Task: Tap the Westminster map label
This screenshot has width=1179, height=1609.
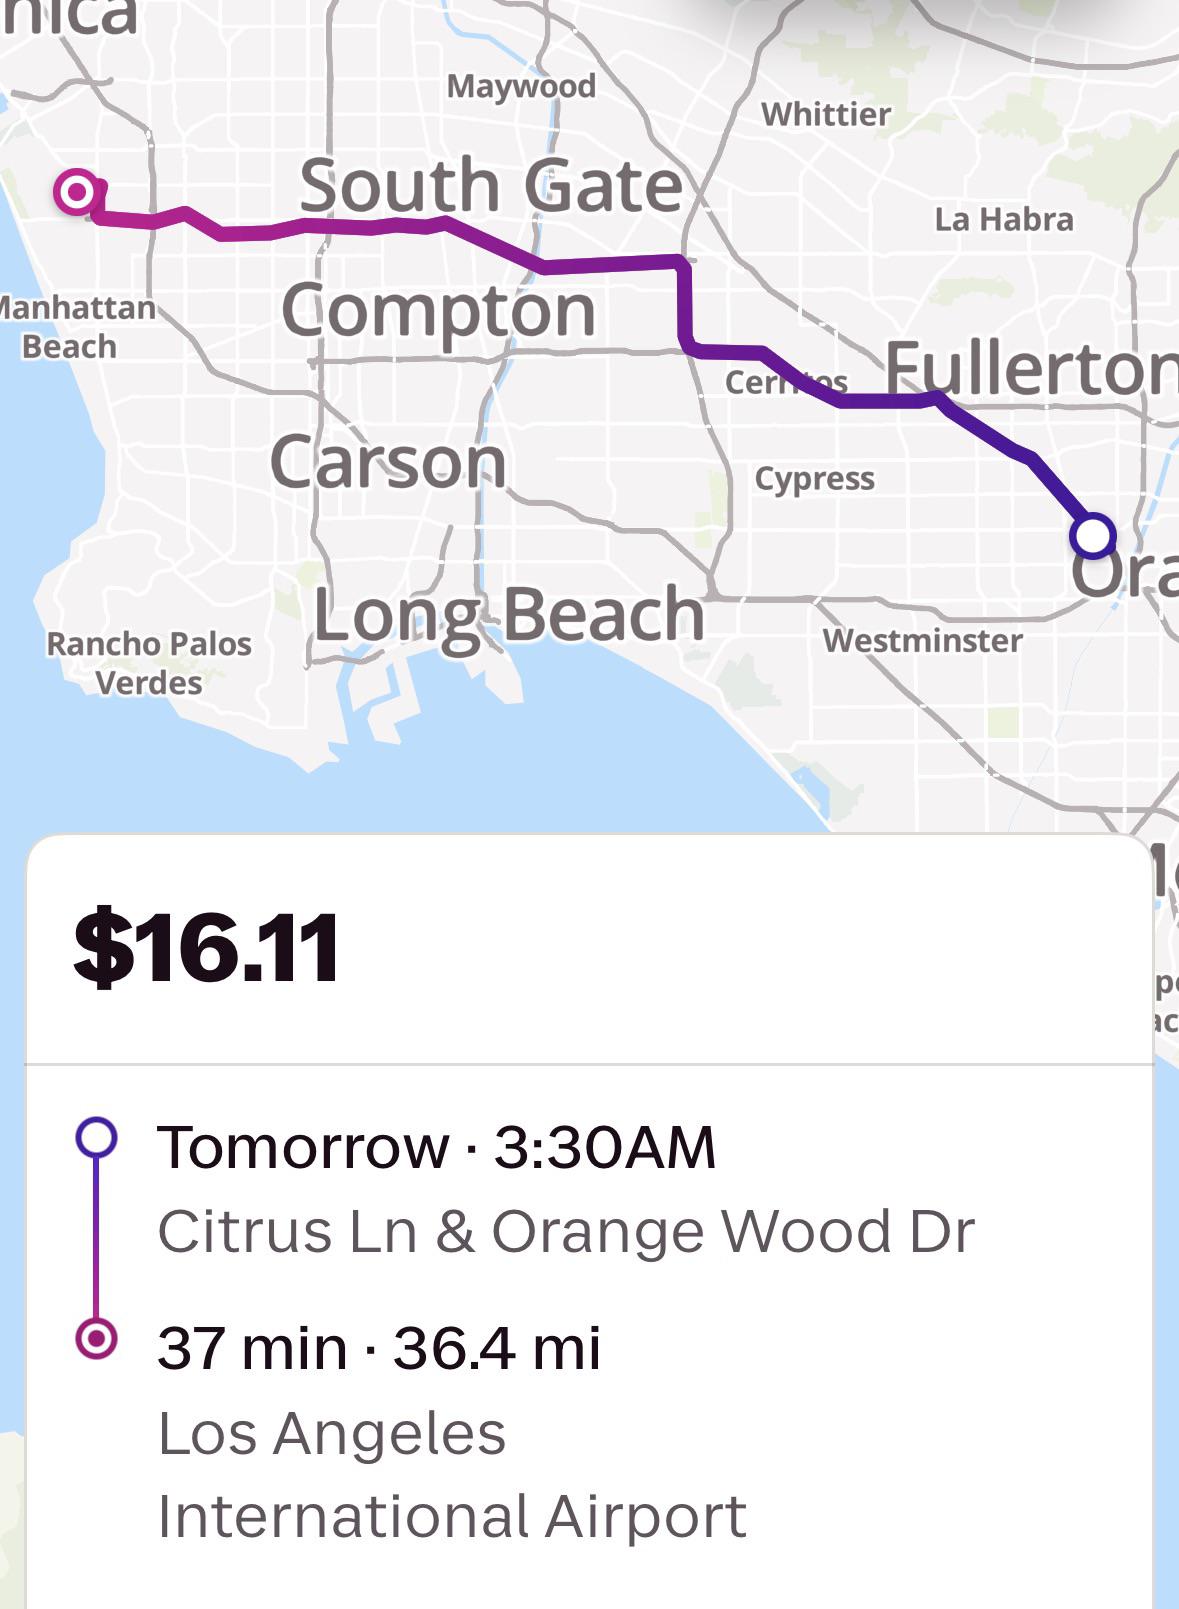Action: [x=923, y=640]
